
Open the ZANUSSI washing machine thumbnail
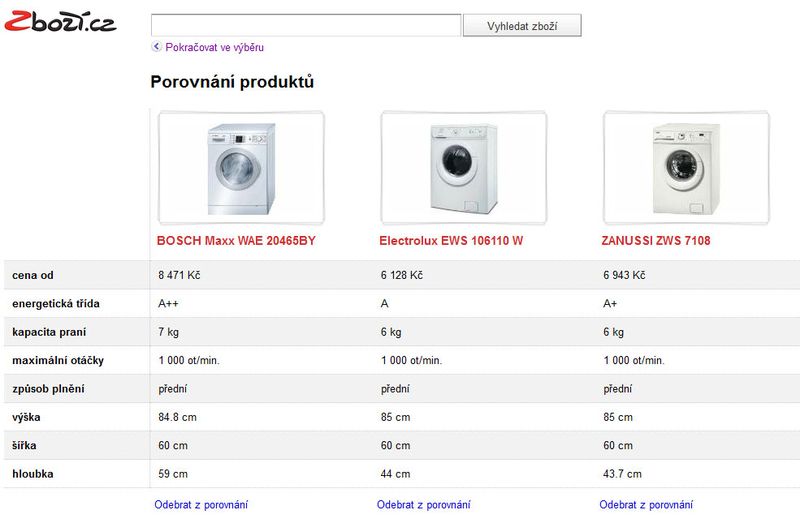pyautogui.click(x=686, y=168)
